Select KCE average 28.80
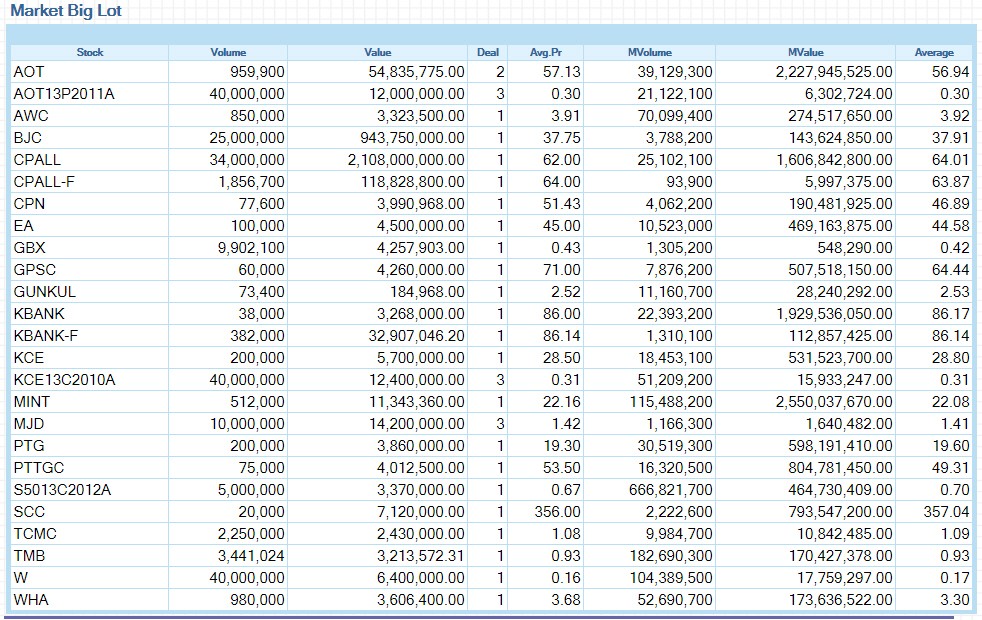The image size is (982, 620). [x=951, y=358]
